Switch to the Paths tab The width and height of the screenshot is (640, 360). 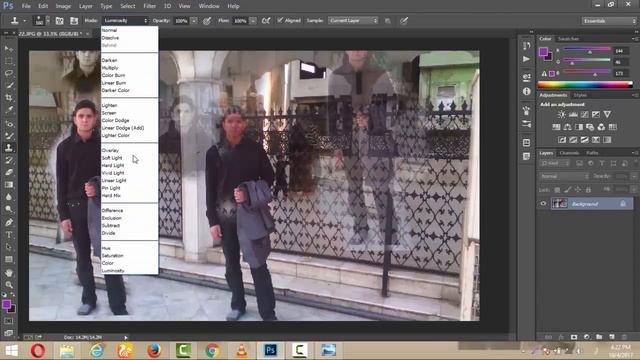(x=592, y=153)
